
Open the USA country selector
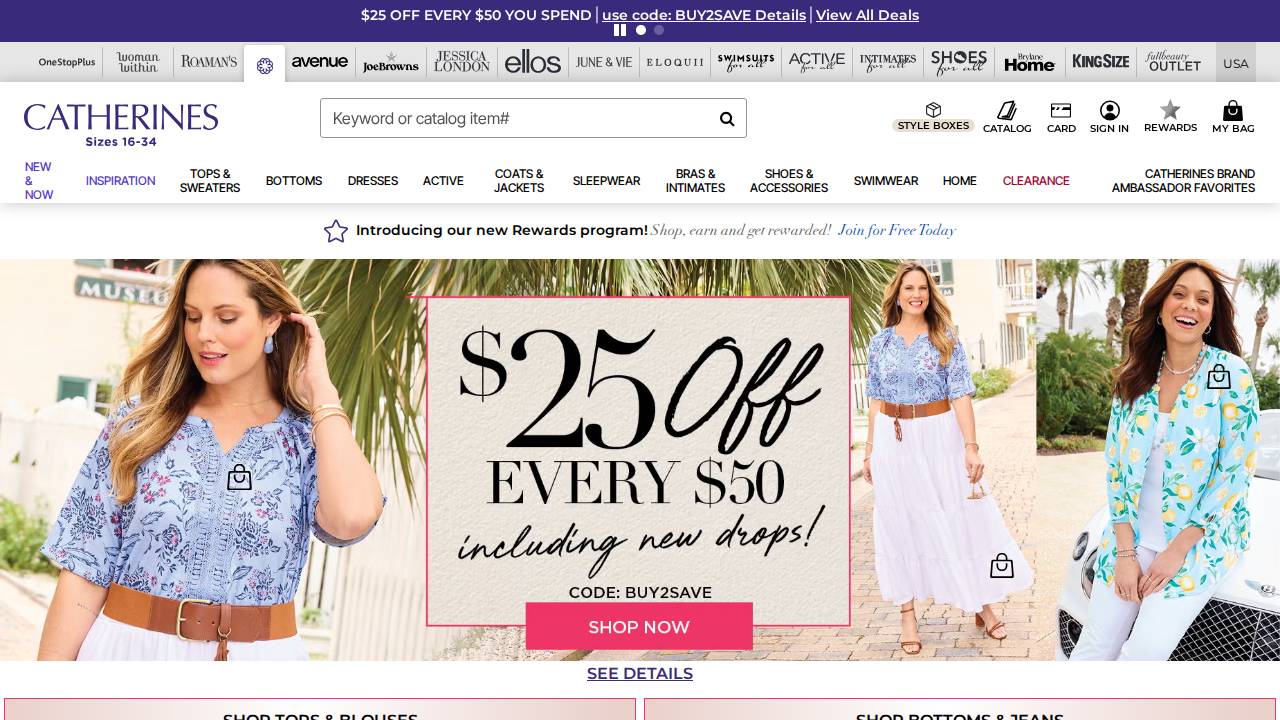click(1236, 63)
